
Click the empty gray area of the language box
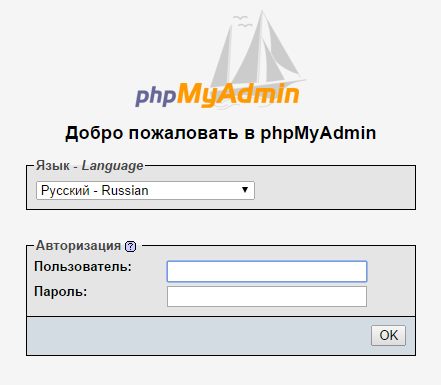pos(334,190)
